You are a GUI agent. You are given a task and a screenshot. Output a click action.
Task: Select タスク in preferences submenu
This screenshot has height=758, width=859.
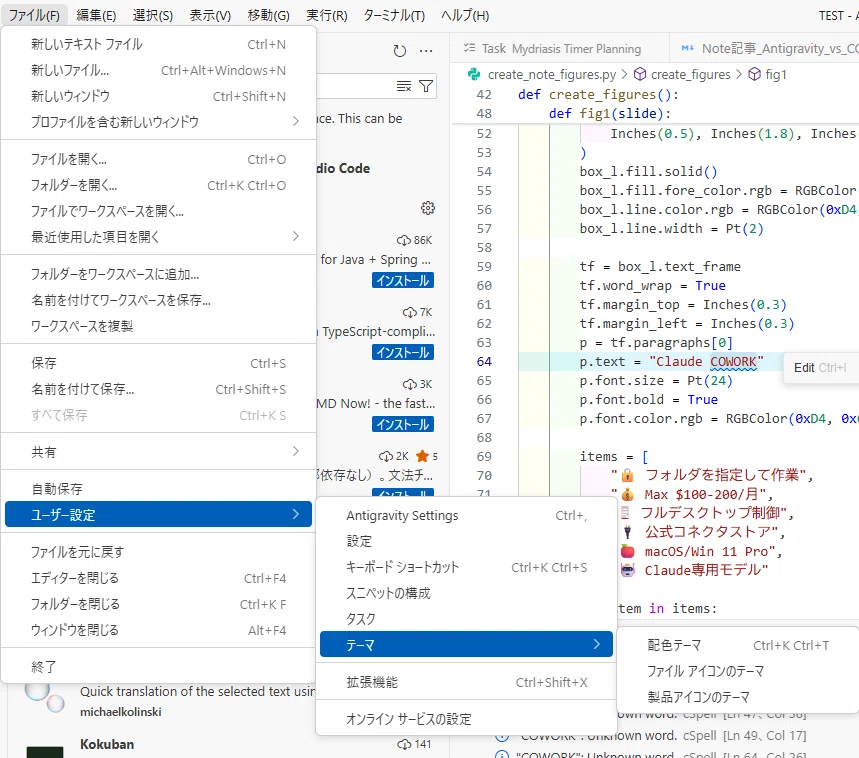pos(466,619)
